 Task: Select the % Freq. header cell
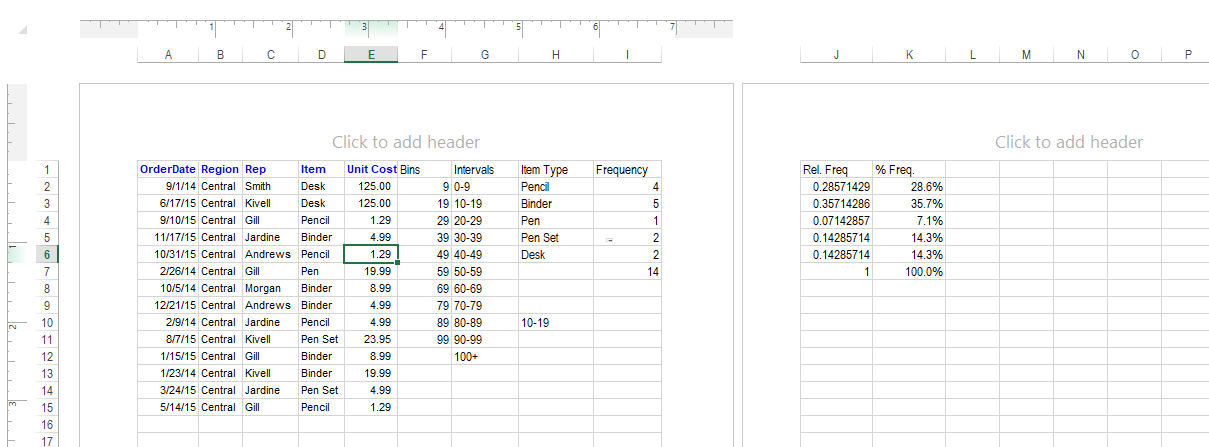909,170
